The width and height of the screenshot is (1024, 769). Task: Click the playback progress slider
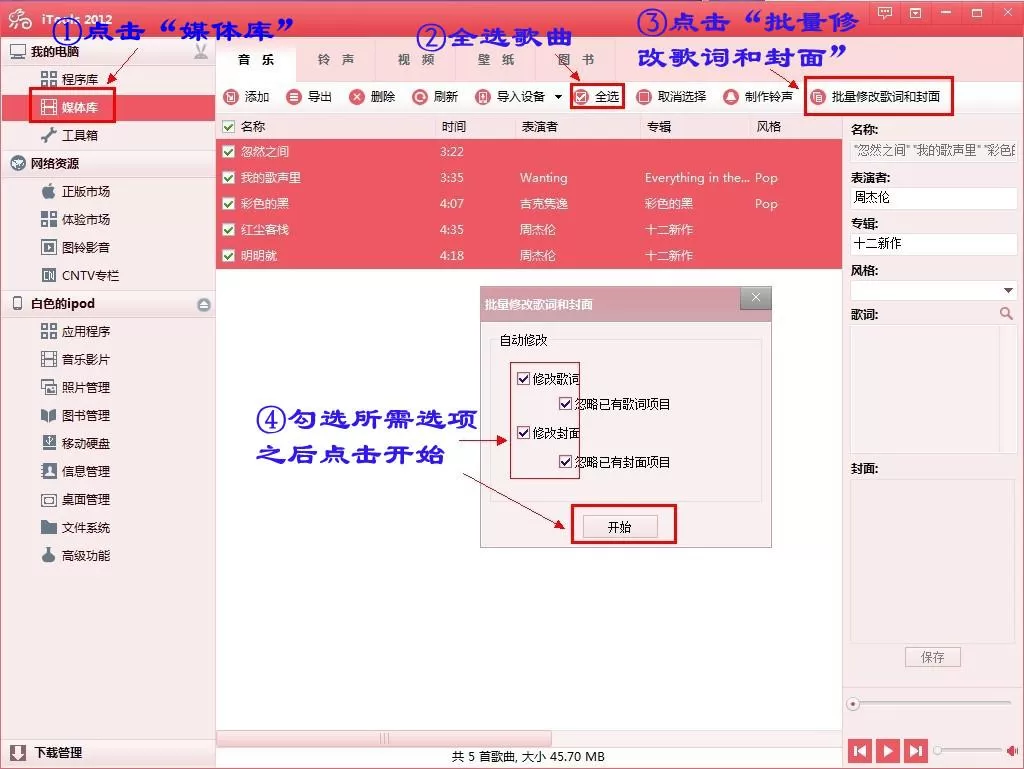point(931,704)
